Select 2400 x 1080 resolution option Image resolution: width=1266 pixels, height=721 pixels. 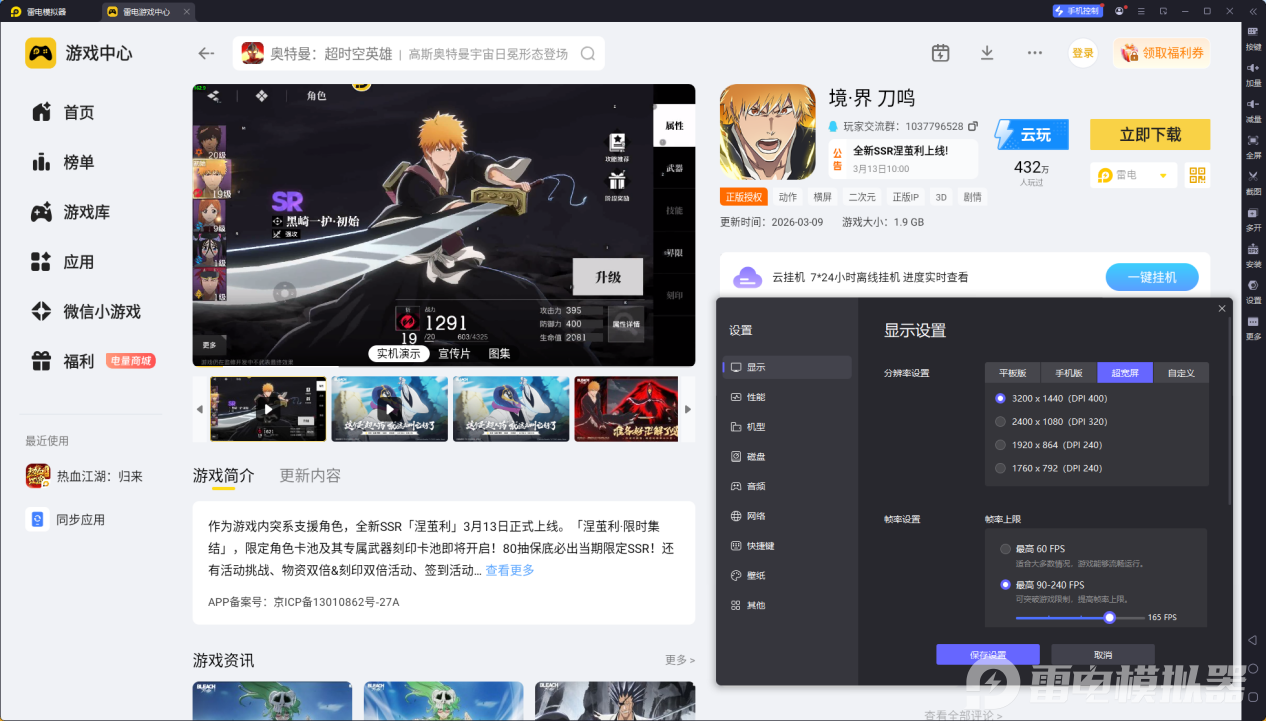[x=1000, y=422]
